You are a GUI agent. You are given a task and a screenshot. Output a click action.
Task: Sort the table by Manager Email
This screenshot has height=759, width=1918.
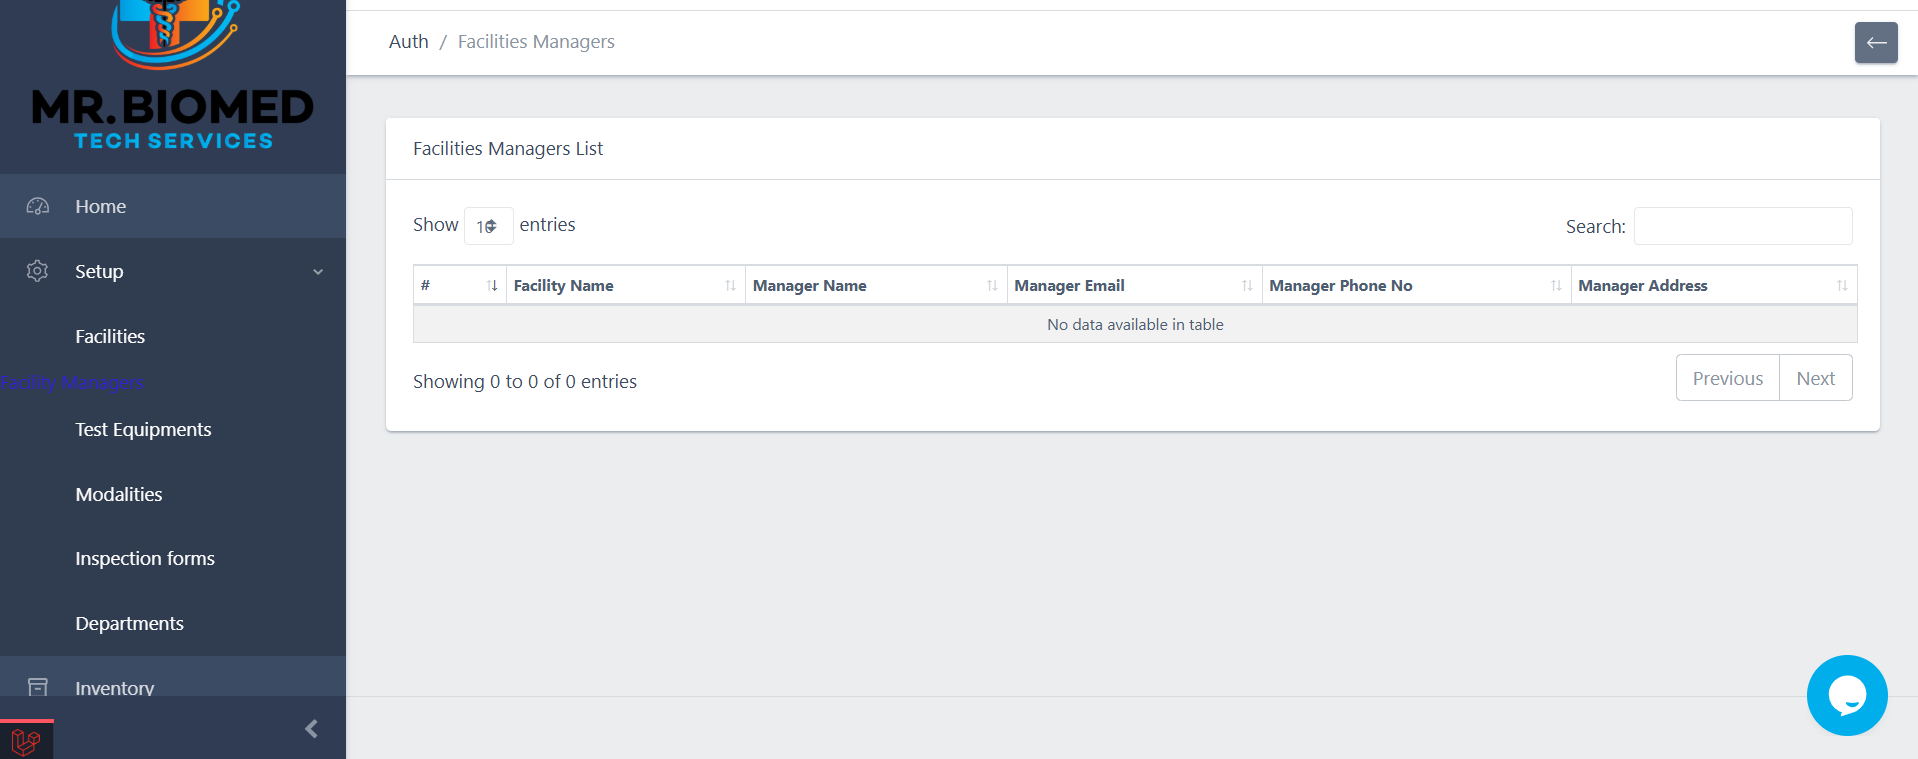[x=1133, y=286]
